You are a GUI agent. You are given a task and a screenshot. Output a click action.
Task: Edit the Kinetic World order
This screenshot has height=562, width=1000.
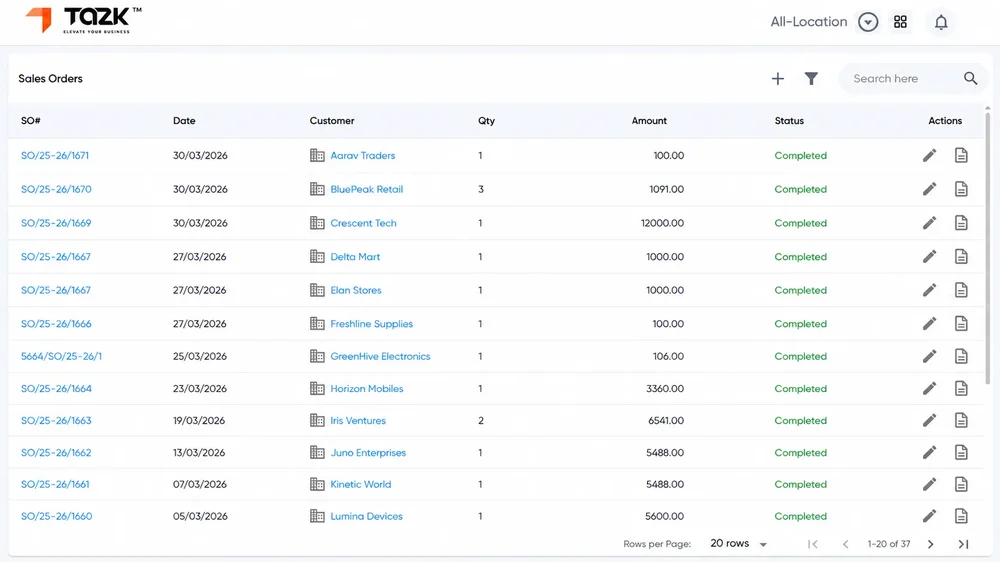[929, 484]
